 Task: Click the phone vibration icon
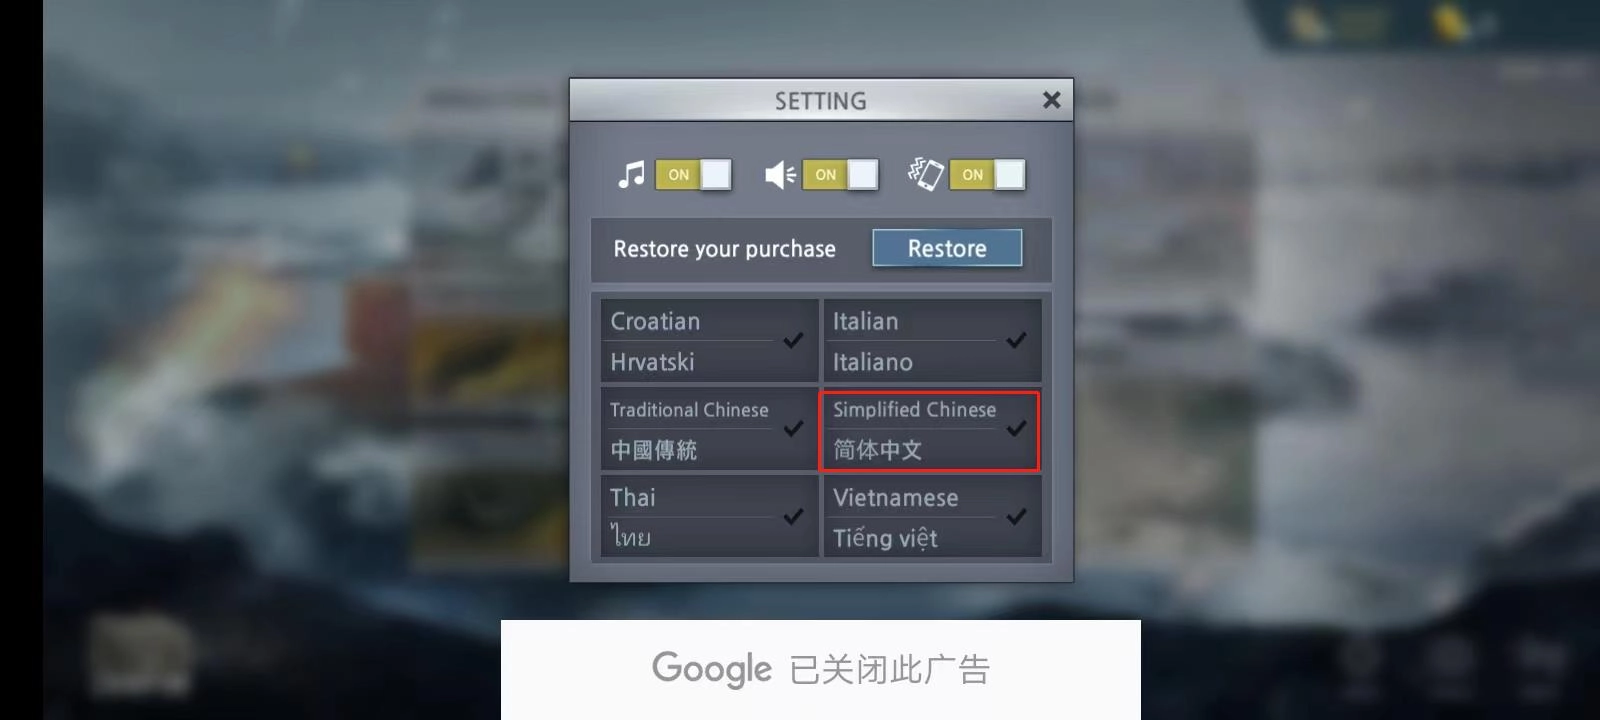click(926, 174)
